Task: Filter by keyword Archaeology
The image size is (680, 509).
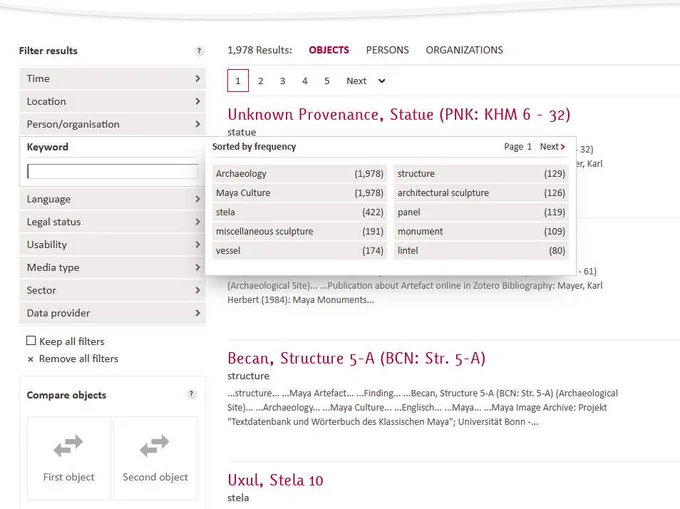Action: click(300, 173)
